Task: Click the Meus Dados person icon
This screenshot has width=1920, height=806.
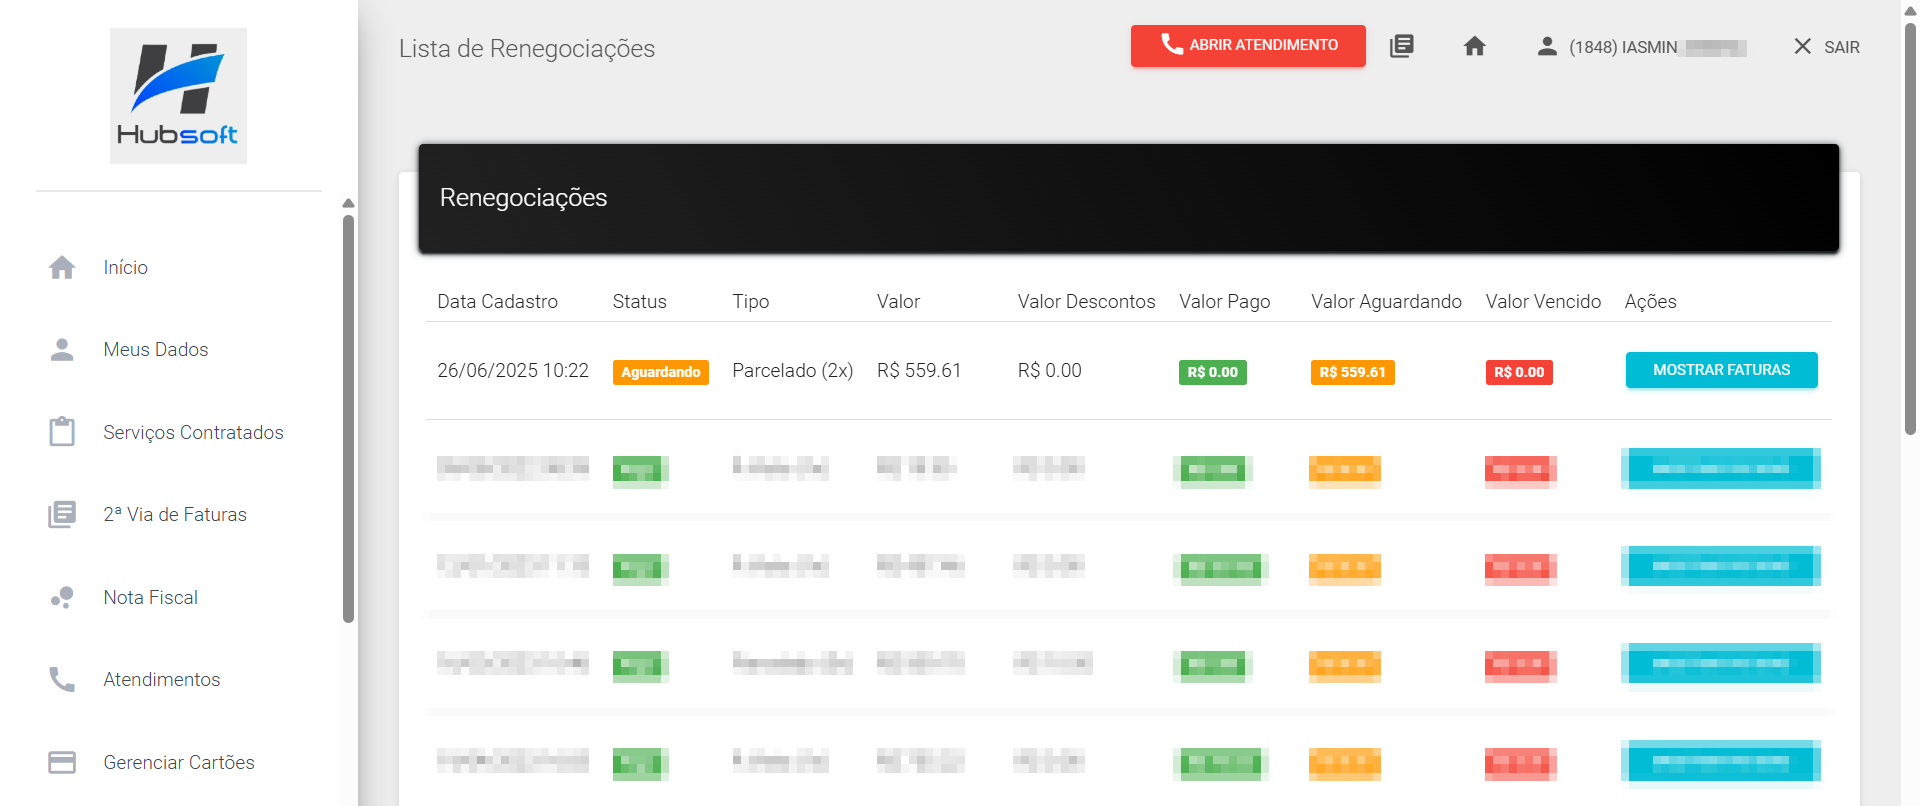Action: click(x=62, y=350)
